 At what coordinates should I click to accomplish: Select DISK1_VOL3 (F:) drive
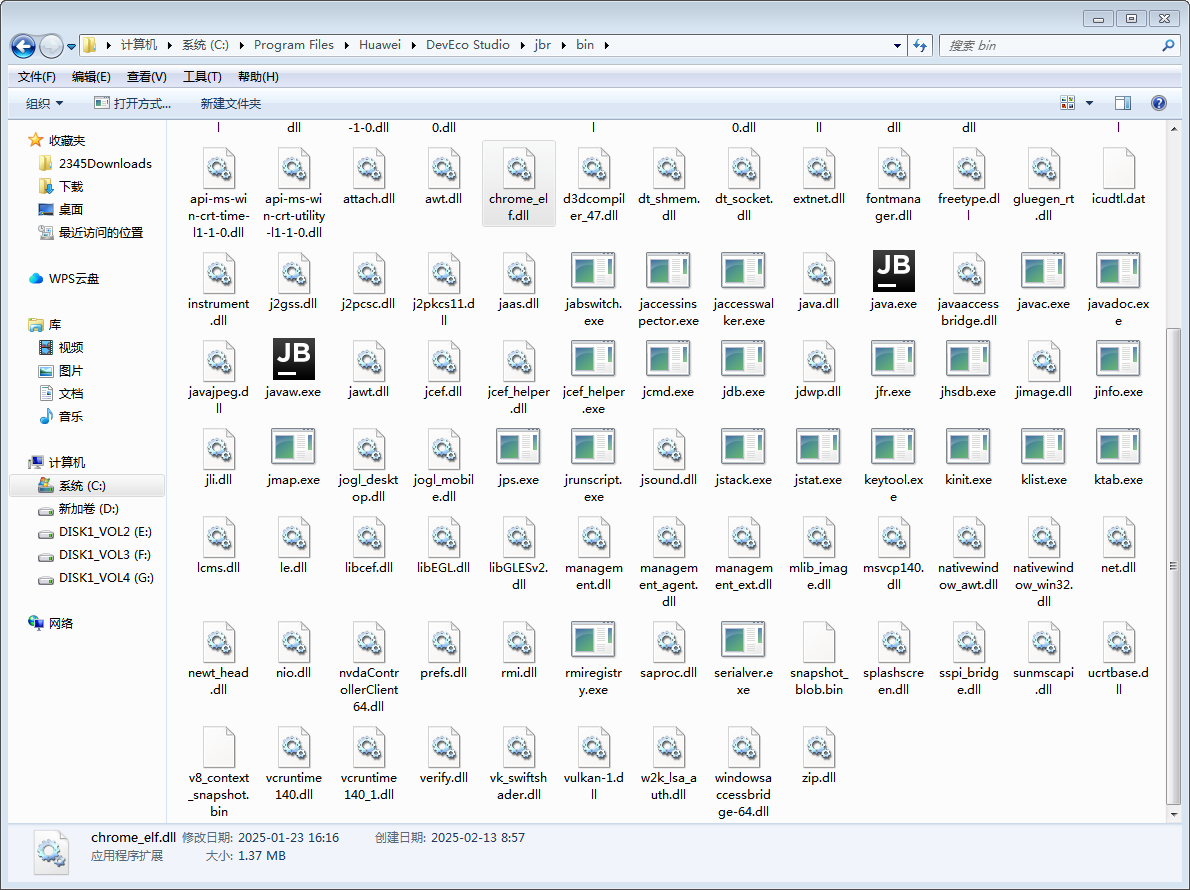[x=95, y=555]
